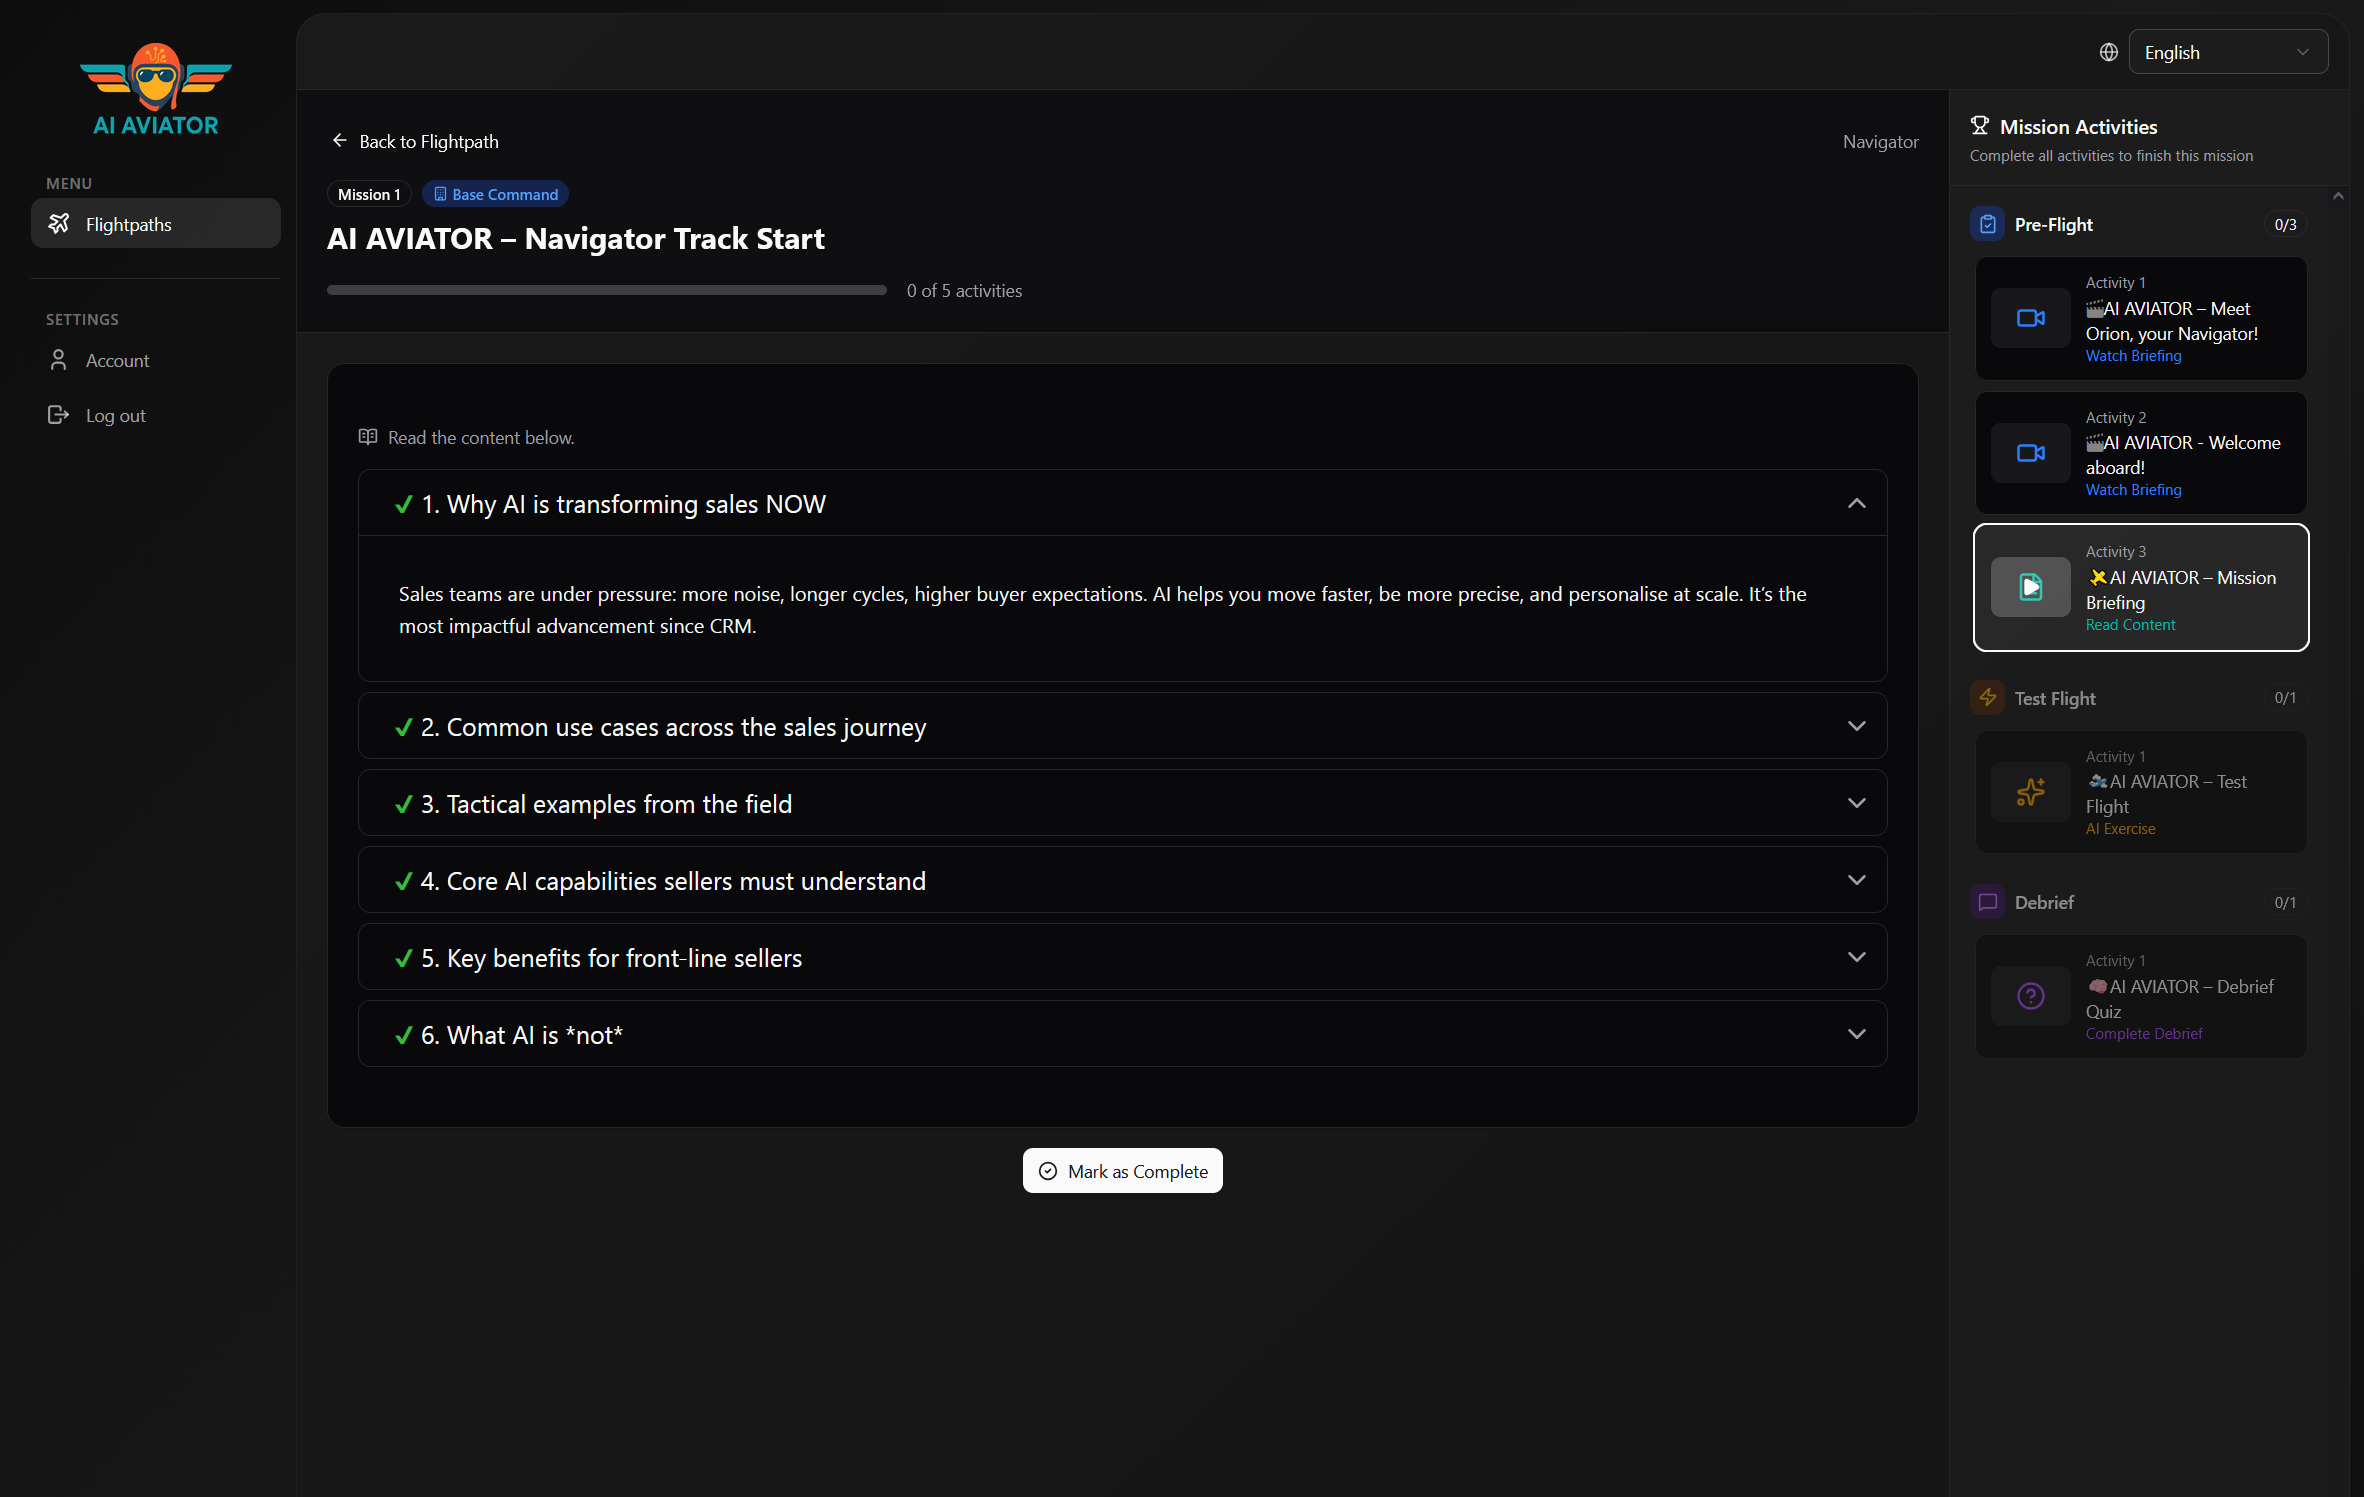2364x1497 pixels.
Task: Click the video camera icon for Activity 1
Action: pyautogui.click(x=2030, y=318)
